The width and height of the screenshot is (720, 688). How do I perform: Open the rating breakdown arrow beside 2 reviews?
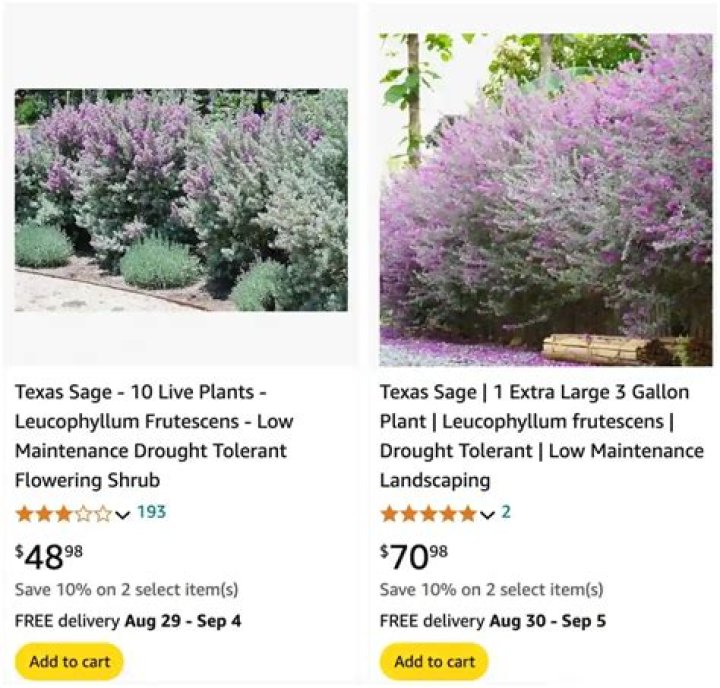pyautogui.click(x=487, y=515)
